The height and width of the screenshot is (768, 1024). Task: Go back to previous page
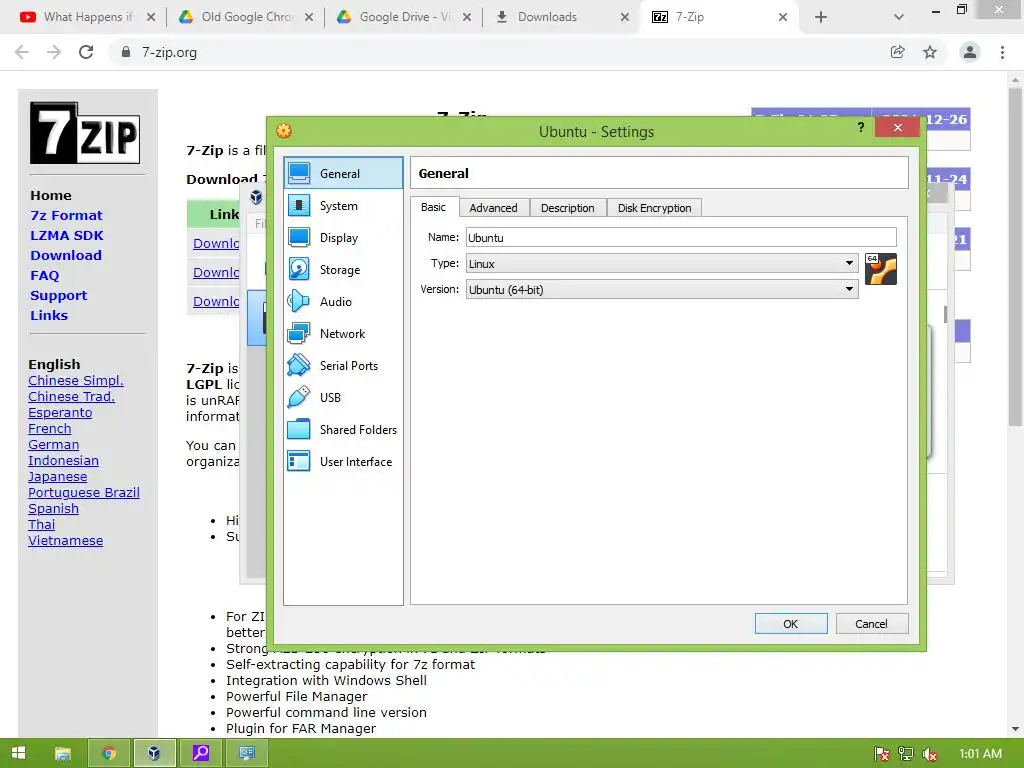tap(22, 52)
